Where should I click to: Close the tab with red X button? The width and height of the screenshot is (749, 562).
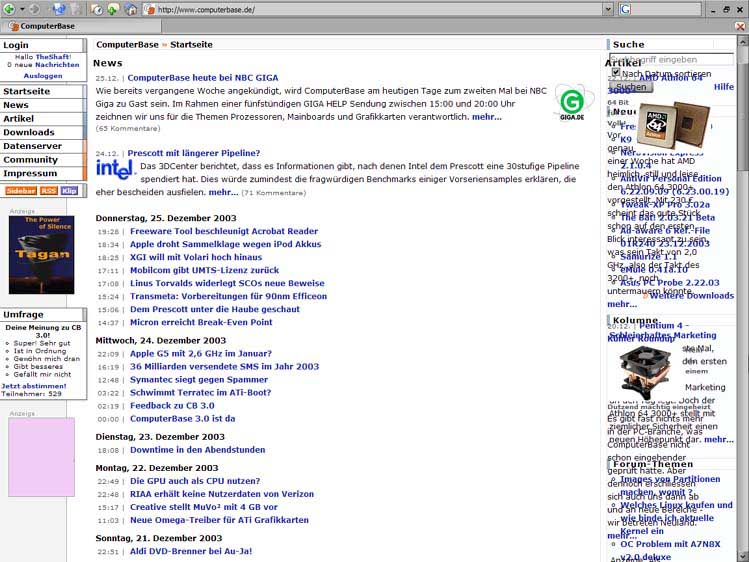click(740, 26)
